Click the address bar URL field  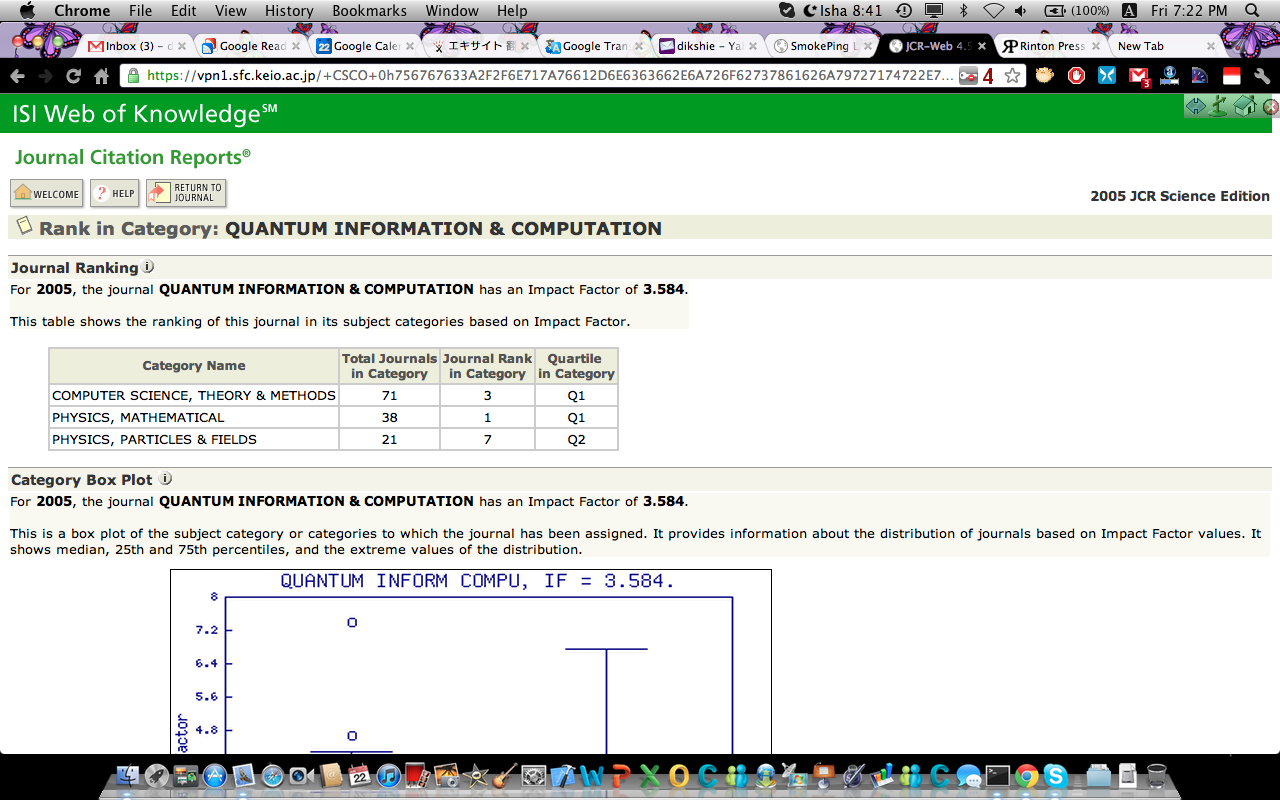click(550, 76)
